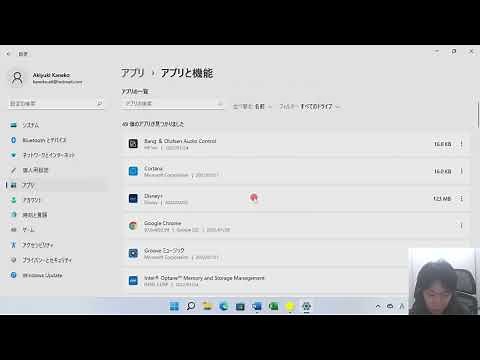Image resolution: width=480 pixels, height=360 pixels.
Task: Open the three-dot menu for Bang & Olufsen
Action: point(462,144)
